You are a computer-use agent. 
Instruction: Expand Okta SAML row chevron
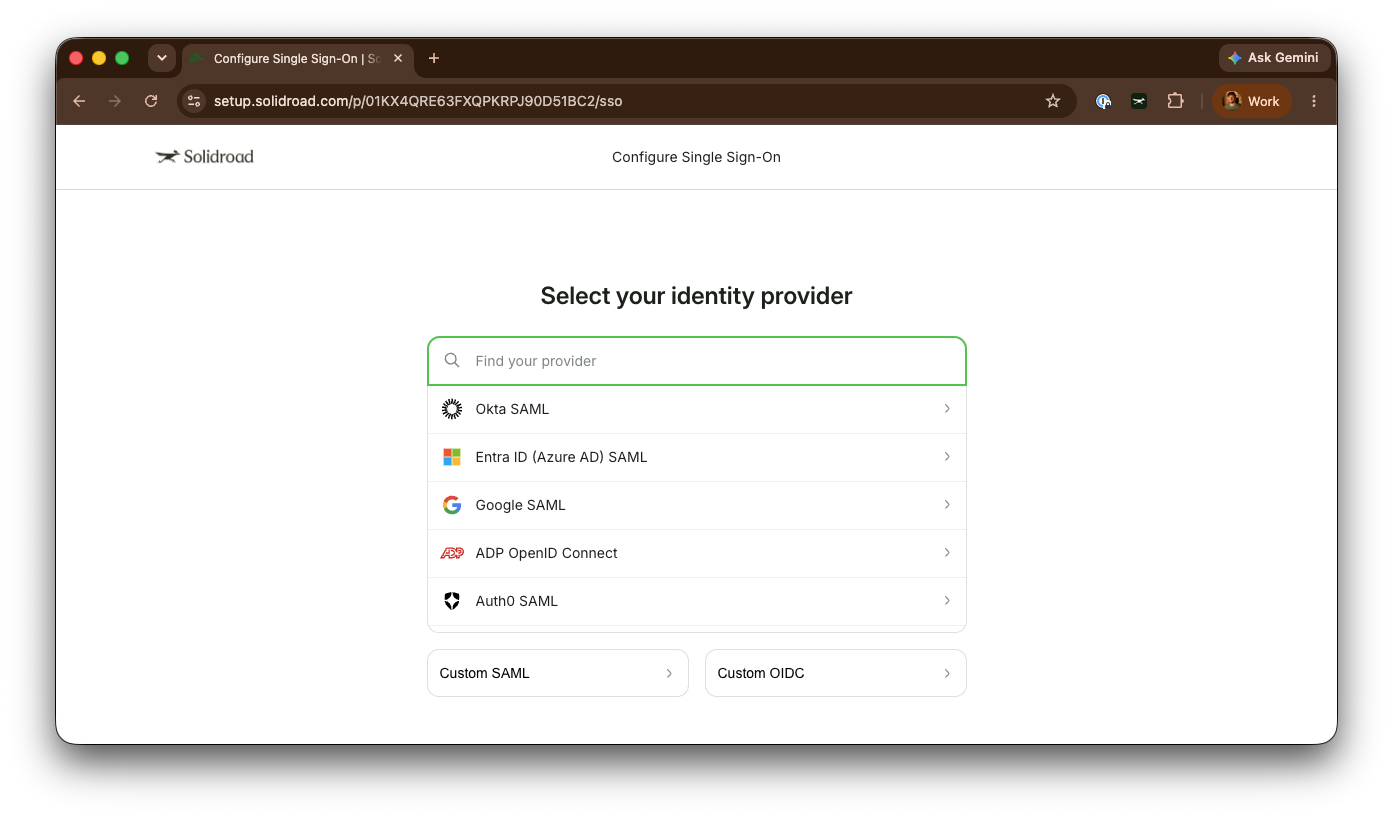tap(946, 409)
